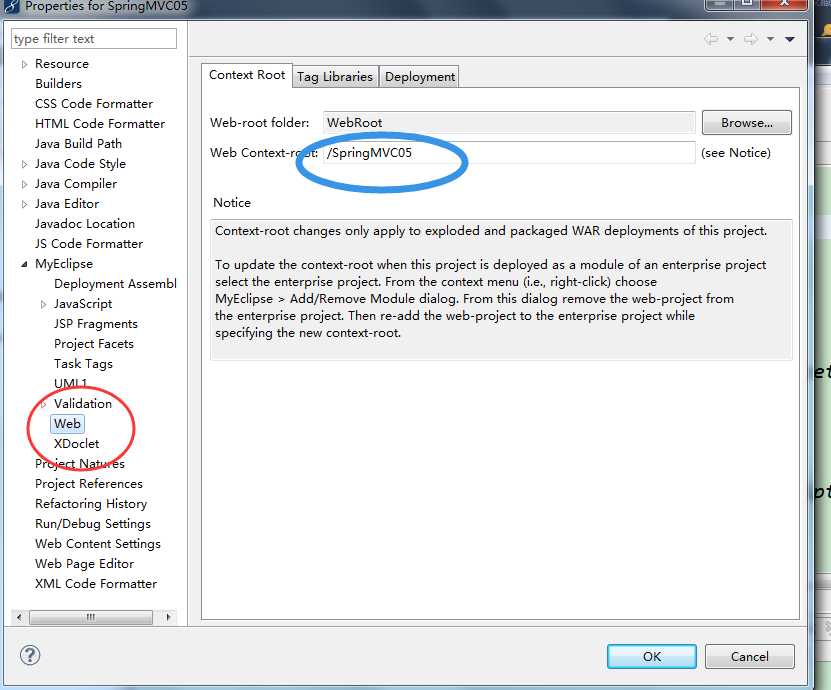Click the dialog title bar icon
The width and height of the screenshot is (831, 690).
[11, 6]
